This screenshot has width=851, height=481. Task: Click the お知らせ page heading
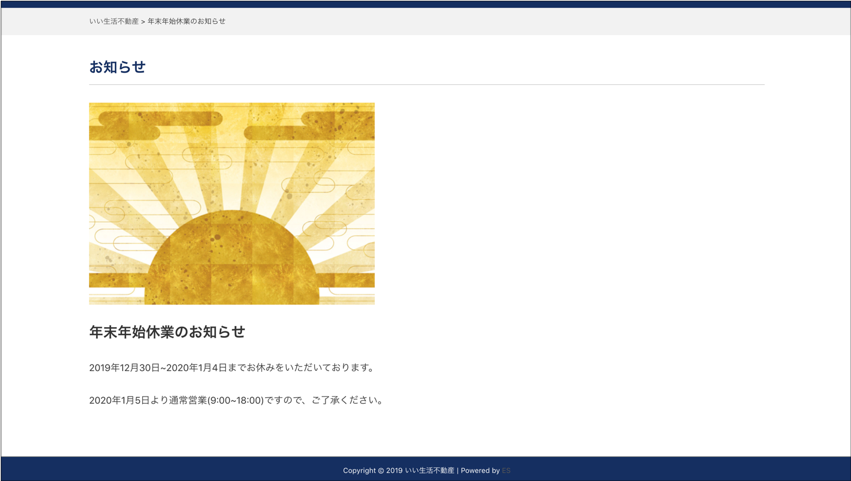click(117, 67)
